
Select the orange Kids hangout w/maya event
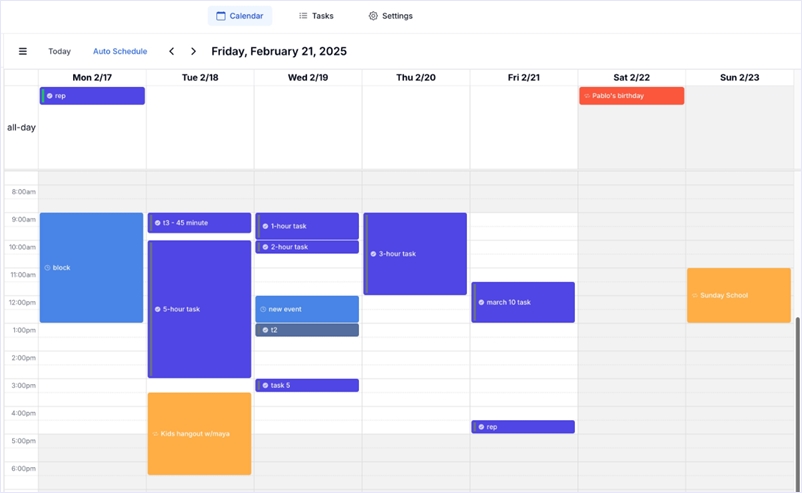click(199, 434)
